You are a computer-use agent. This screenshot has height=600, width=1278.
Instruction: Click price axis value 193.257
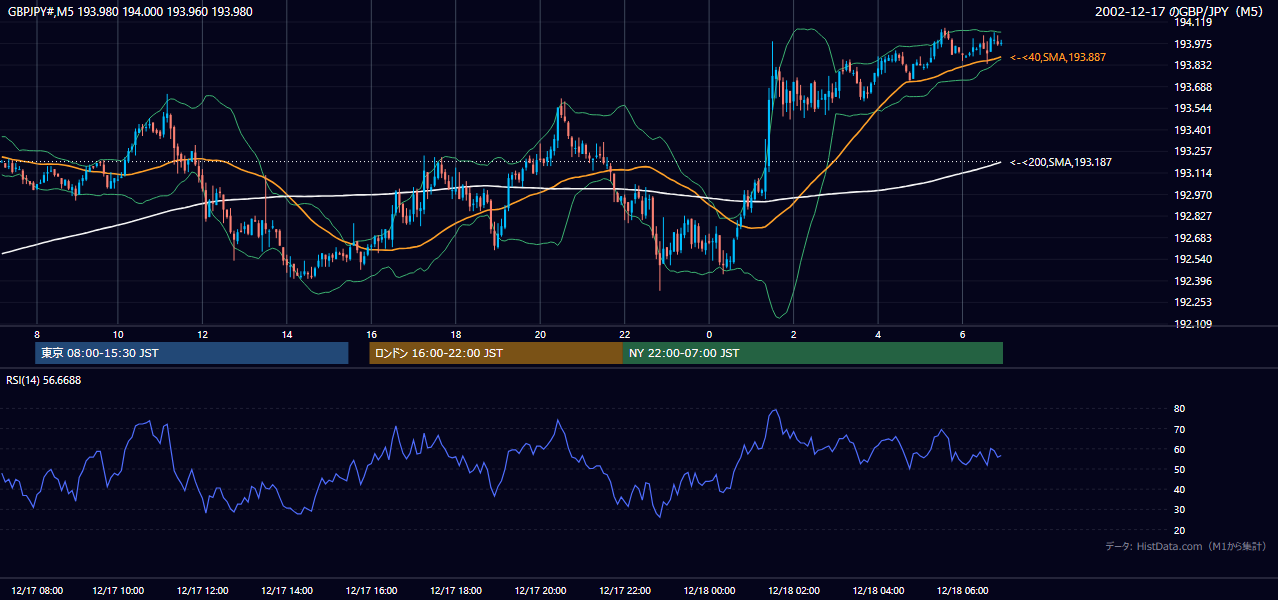tap(1193, 152)
